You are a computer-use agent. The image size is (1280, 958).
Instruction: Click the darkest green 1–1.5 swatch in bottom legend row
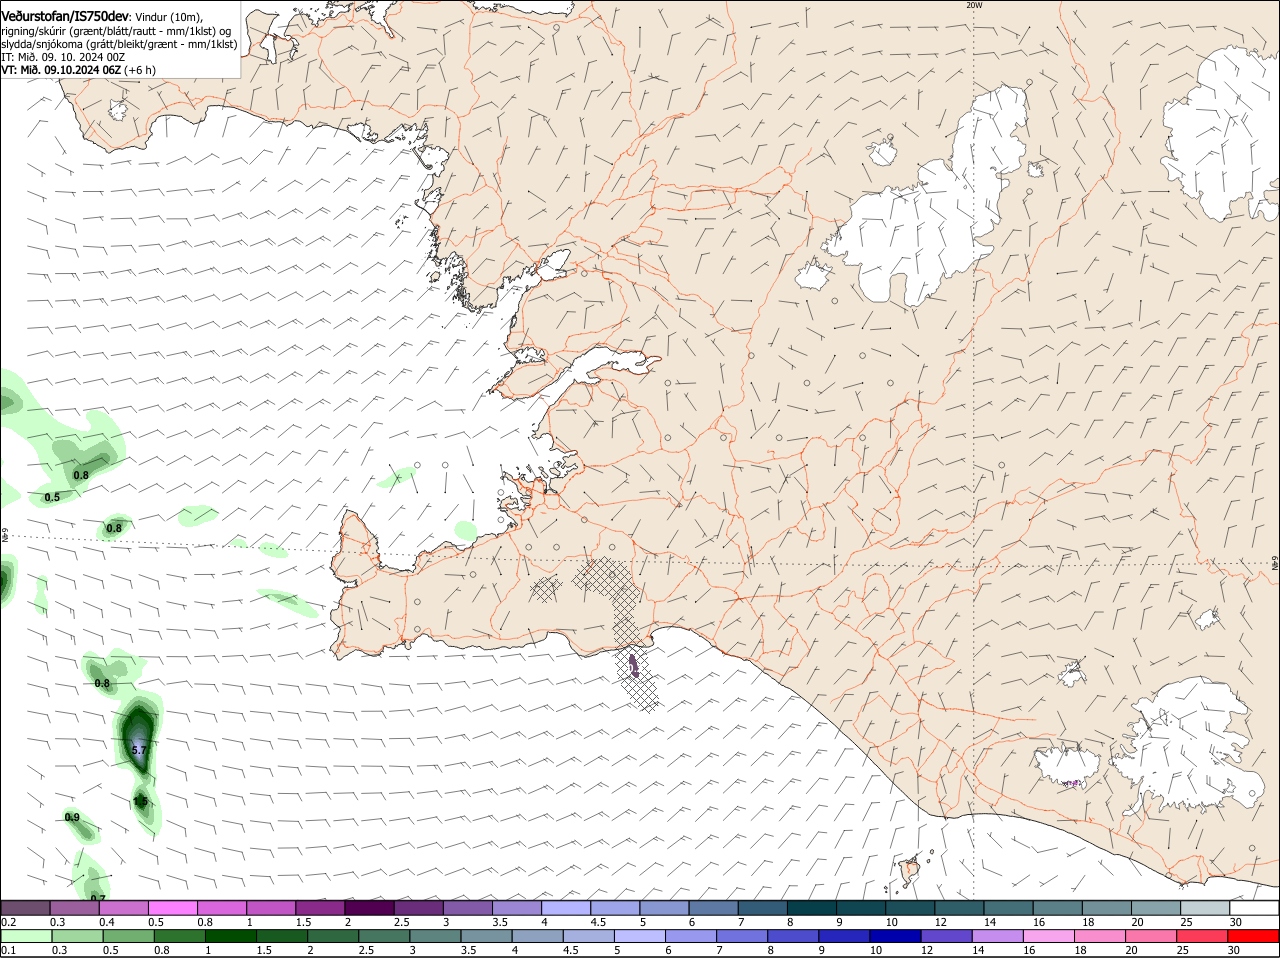click(230, 936)
